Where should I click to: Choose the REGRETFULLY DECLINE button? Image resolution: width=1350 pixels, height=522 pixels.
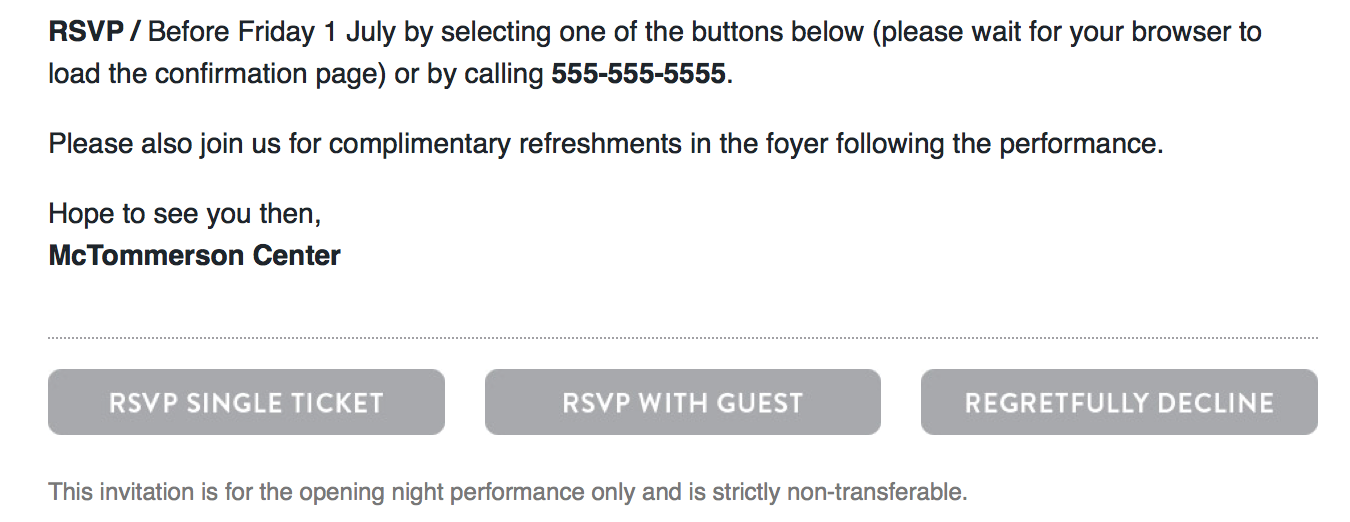click(x=1119, y=402)
